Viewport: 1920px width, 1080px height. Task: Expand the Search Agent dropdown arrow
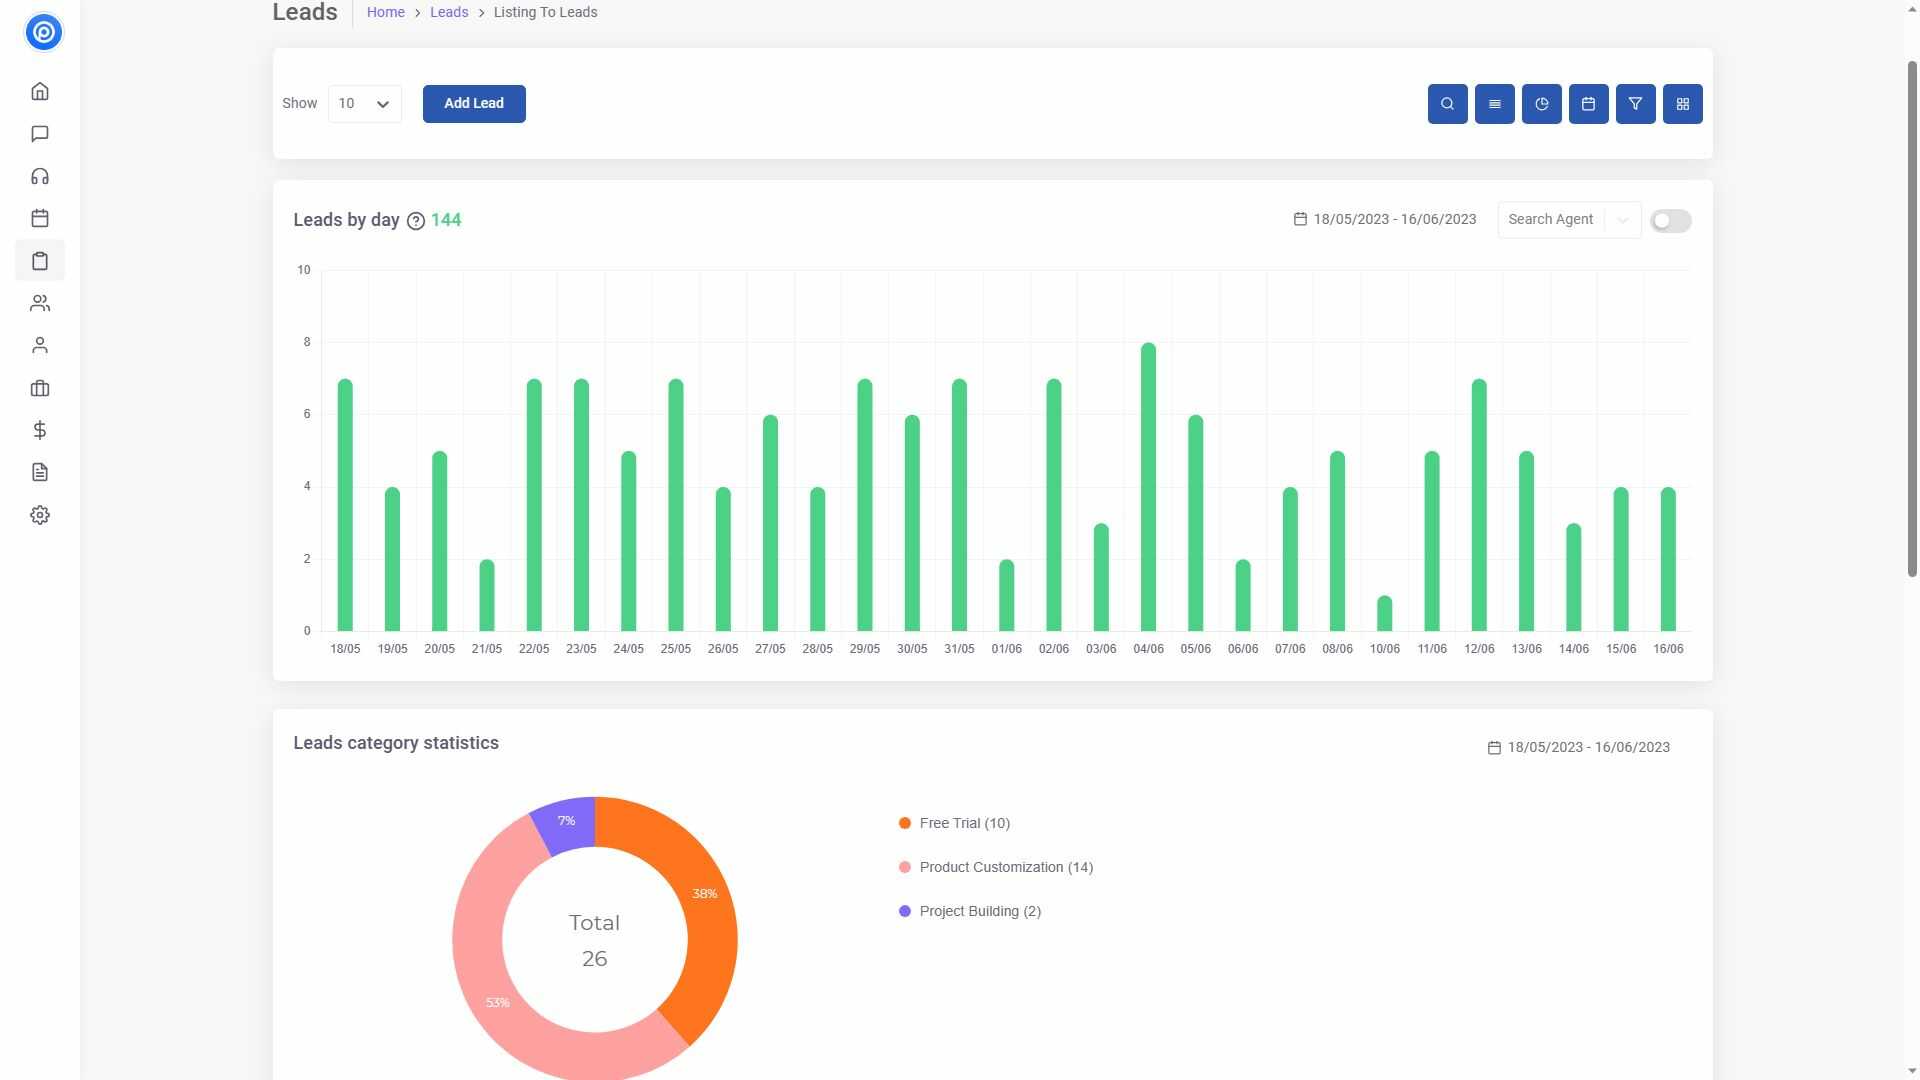(x=1622, y=220)
